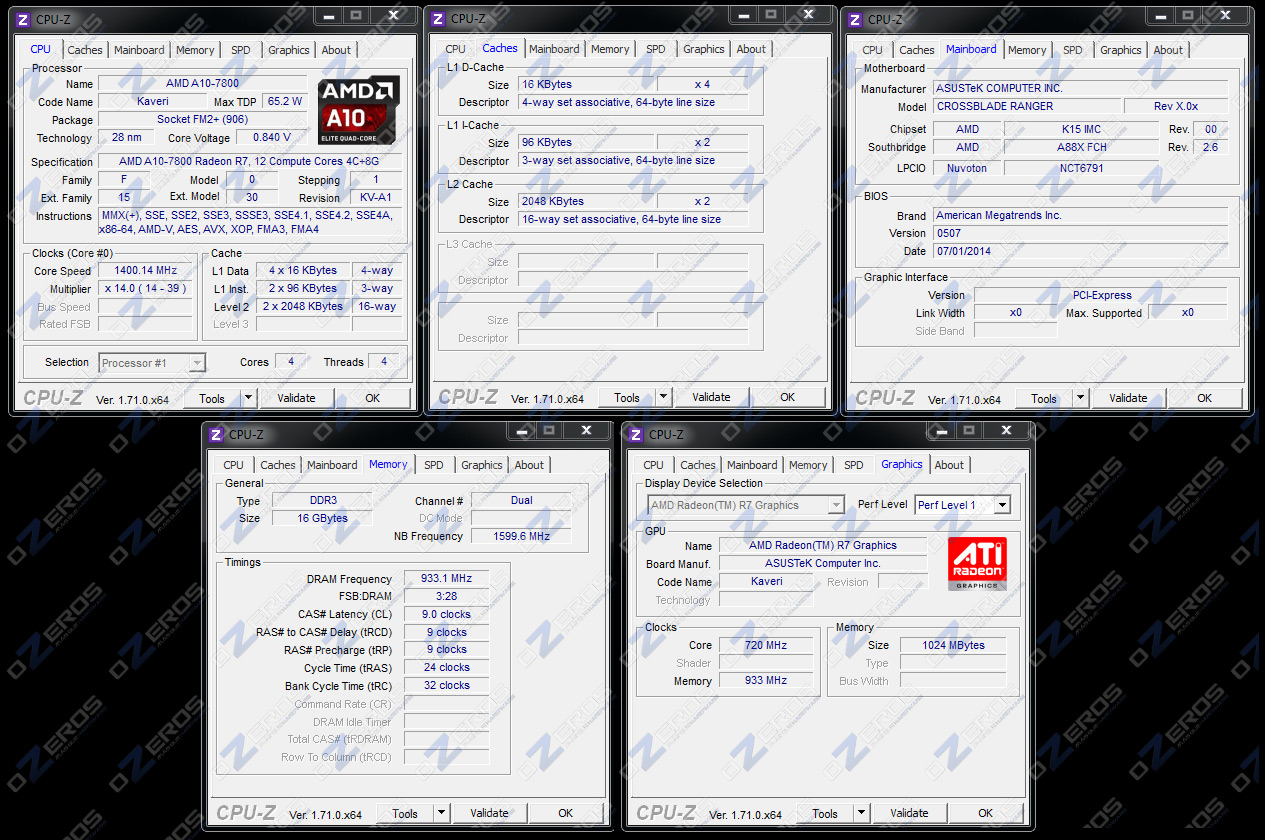This screenshot has height=840, width=1265.
Task: Click OK in the Memory window
Action: coord(566,813)
